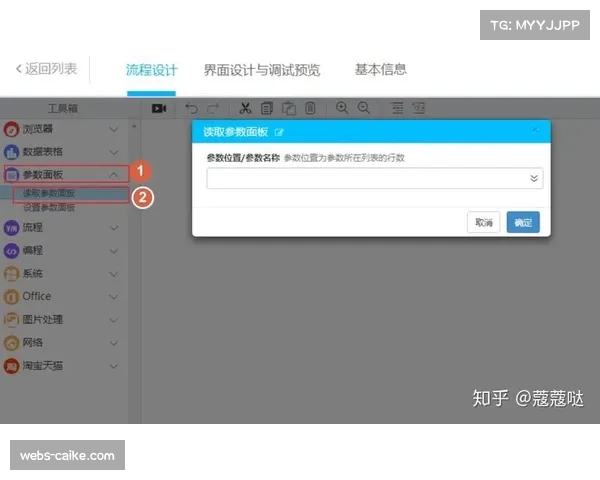Click the paste icon in toolbar
The width and height of the screenshot is (600, 480).
coord(289,108)
